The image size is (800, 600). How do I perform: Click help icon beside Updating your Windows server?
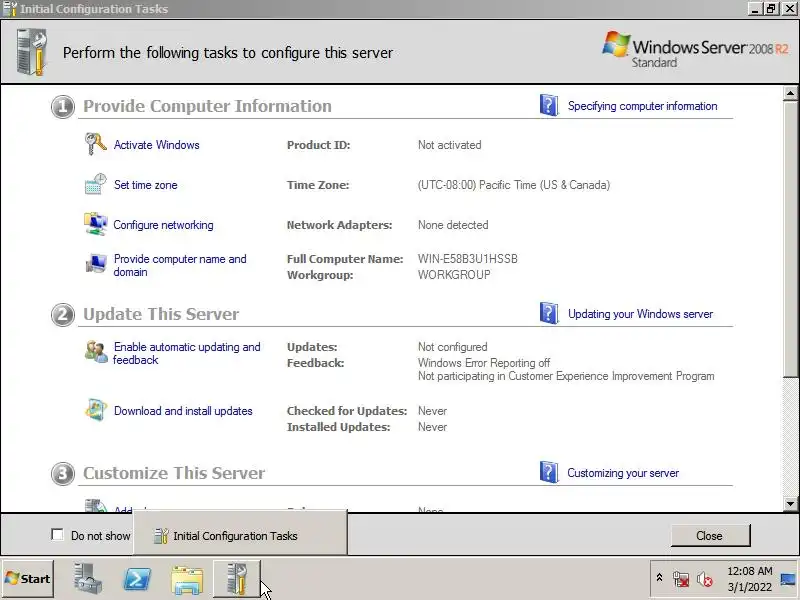tap(548, 313)
